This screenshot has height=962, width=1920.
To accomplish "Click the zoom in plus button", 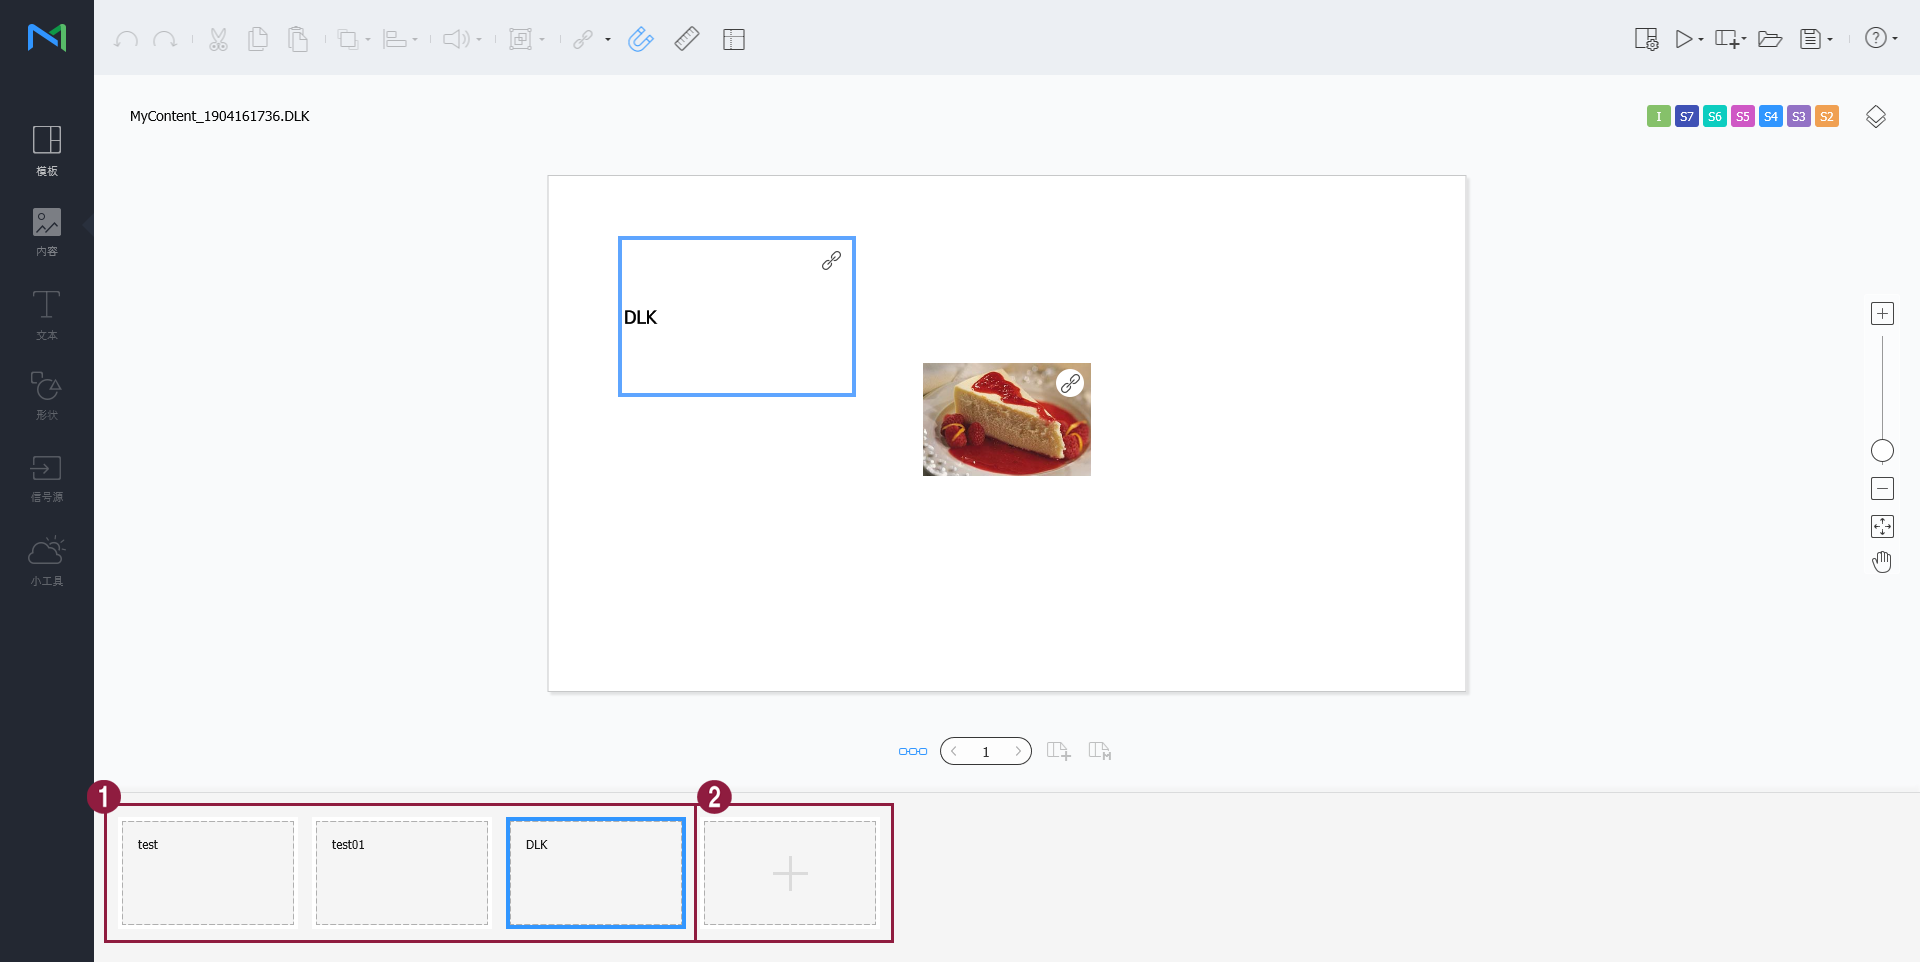I will pos(1882,314).
